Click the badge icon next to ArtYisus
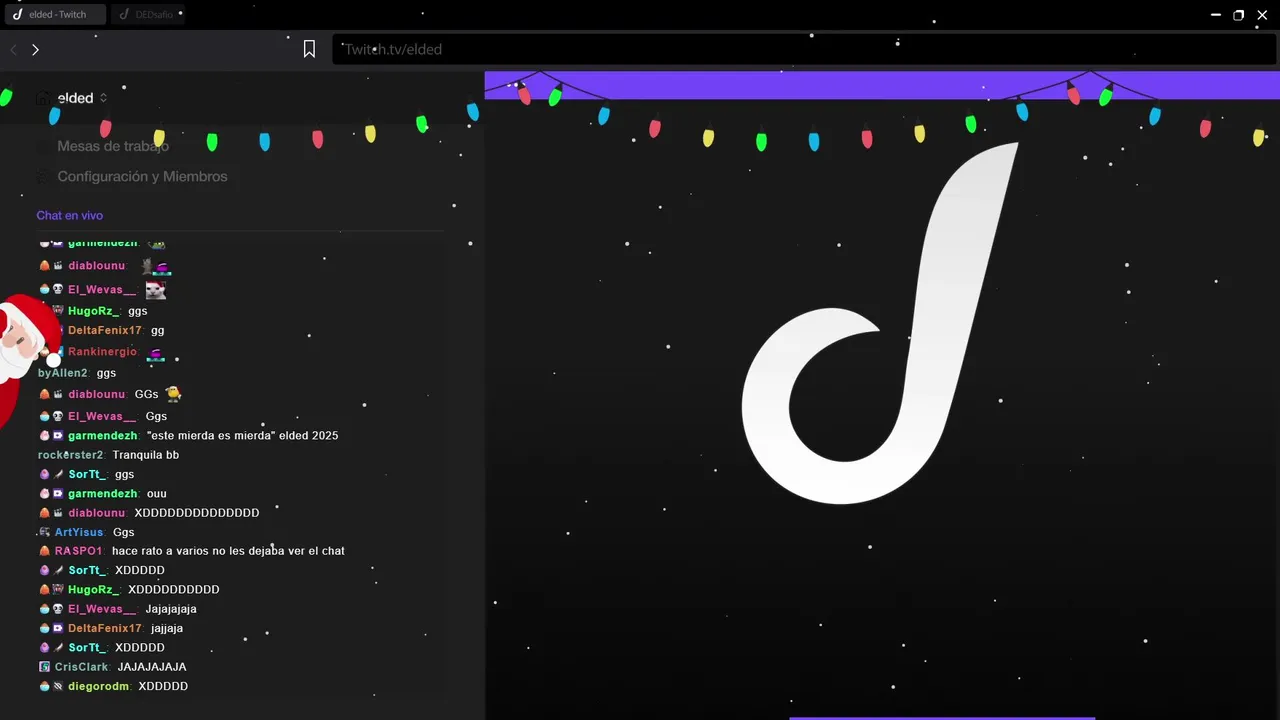This screenshot has width=1280, height=720. click(x=44, y=532)
